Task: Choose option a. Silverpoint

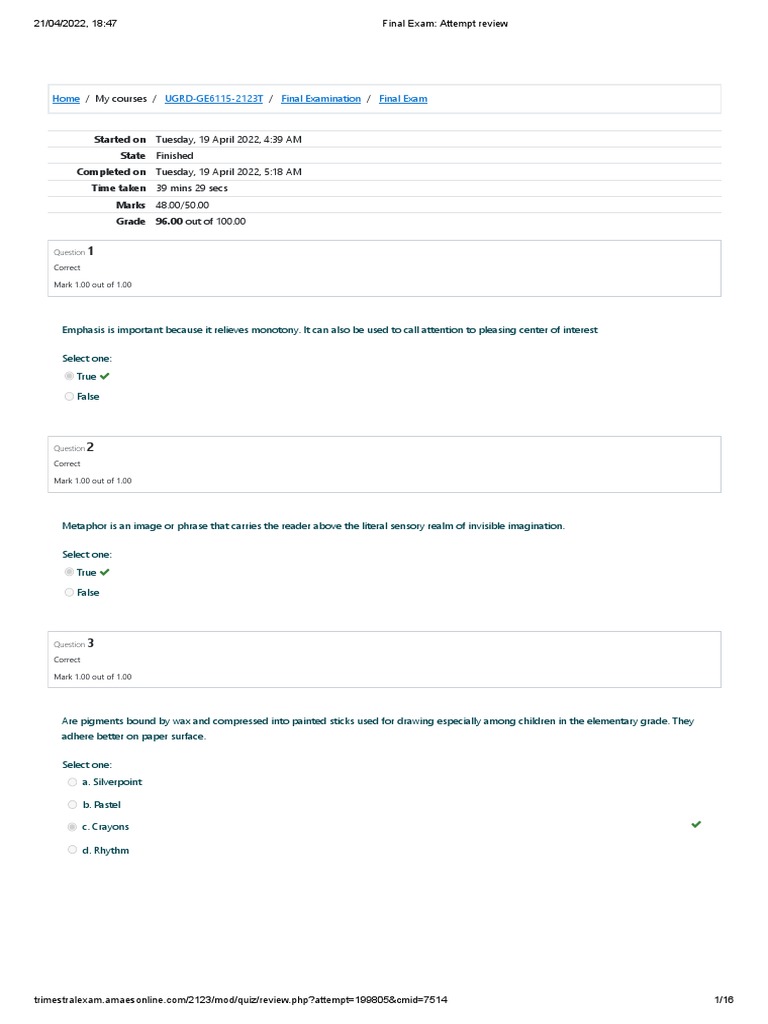Action: click(72, 782)
